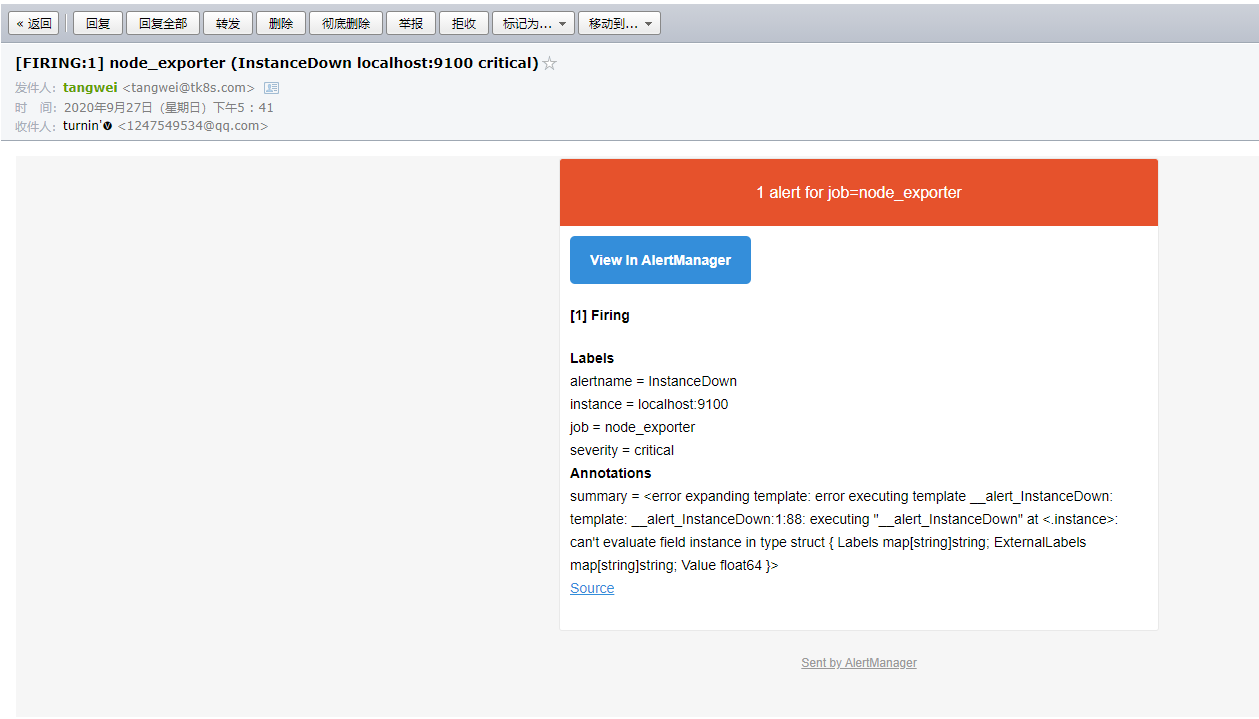Click the 回复 reply button
Image resolution: width=1259 pixels, height=719 pixels.
point(98,23)
